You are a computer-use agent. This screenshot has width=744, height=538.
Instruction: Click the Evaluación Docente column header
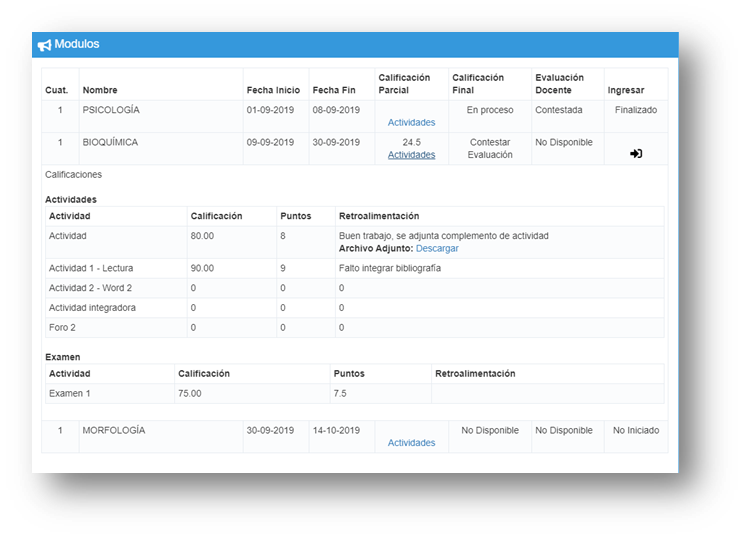tap(559, 84)
